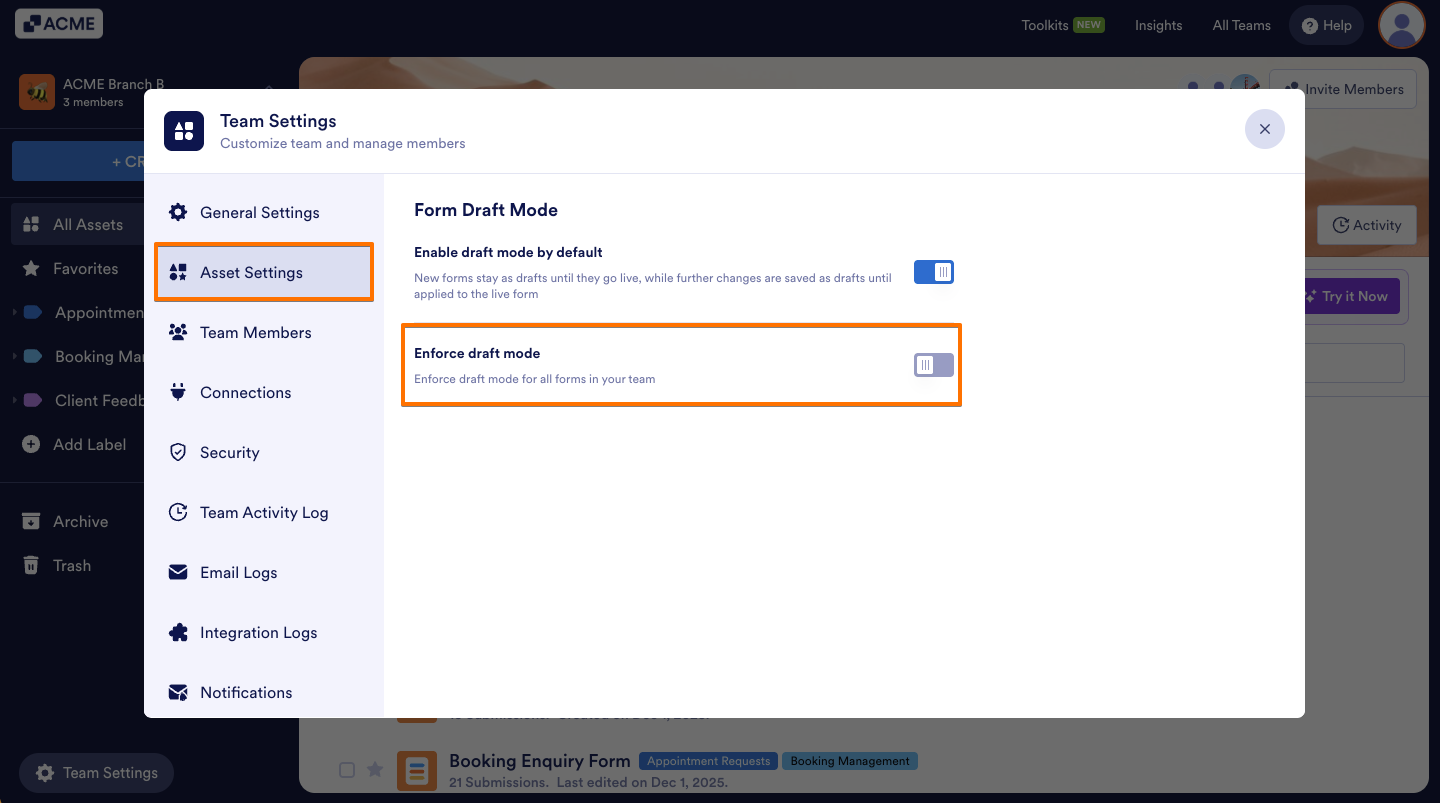Screen dimensions: 1440x803
Task: Expand the Booking Management label in sidebar
Action: click(x=15, y=356)
